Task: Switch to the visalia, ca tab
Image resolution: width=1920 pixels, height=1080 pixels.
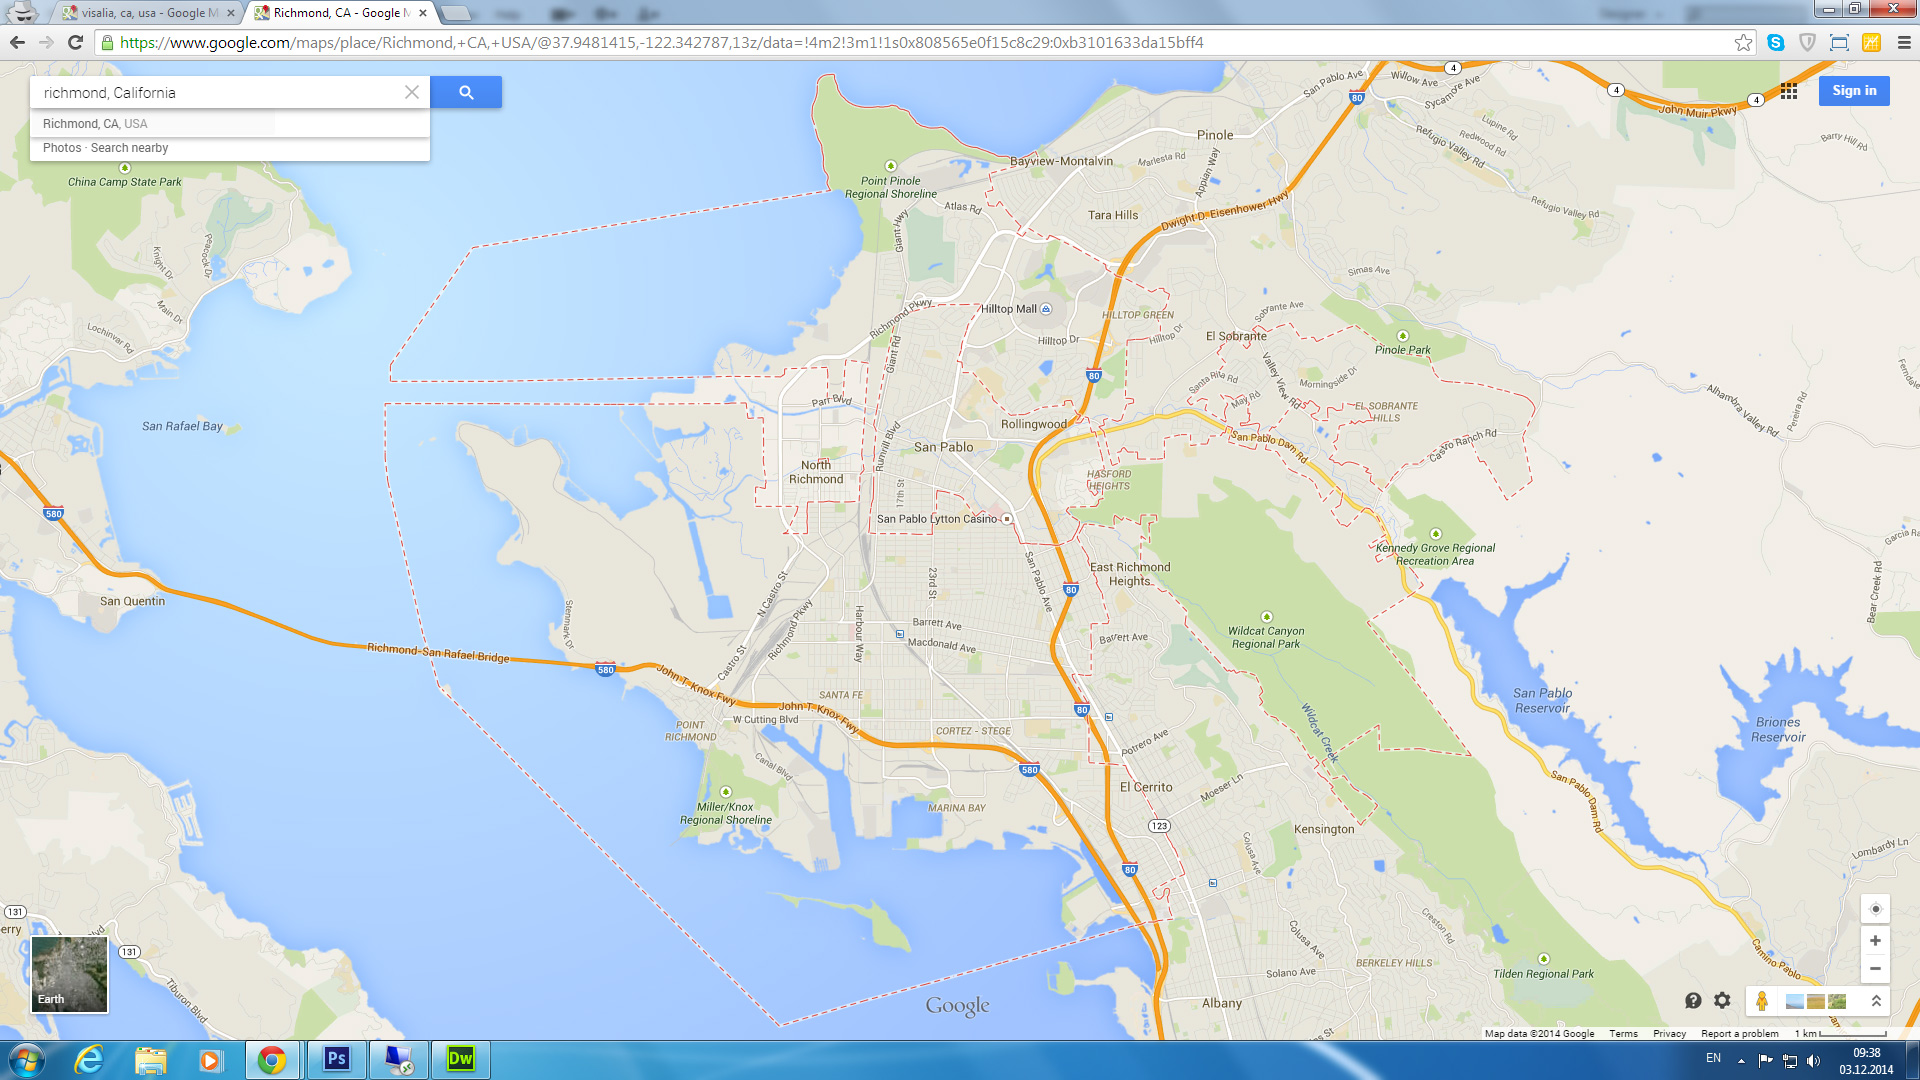Action: [148, 13]
